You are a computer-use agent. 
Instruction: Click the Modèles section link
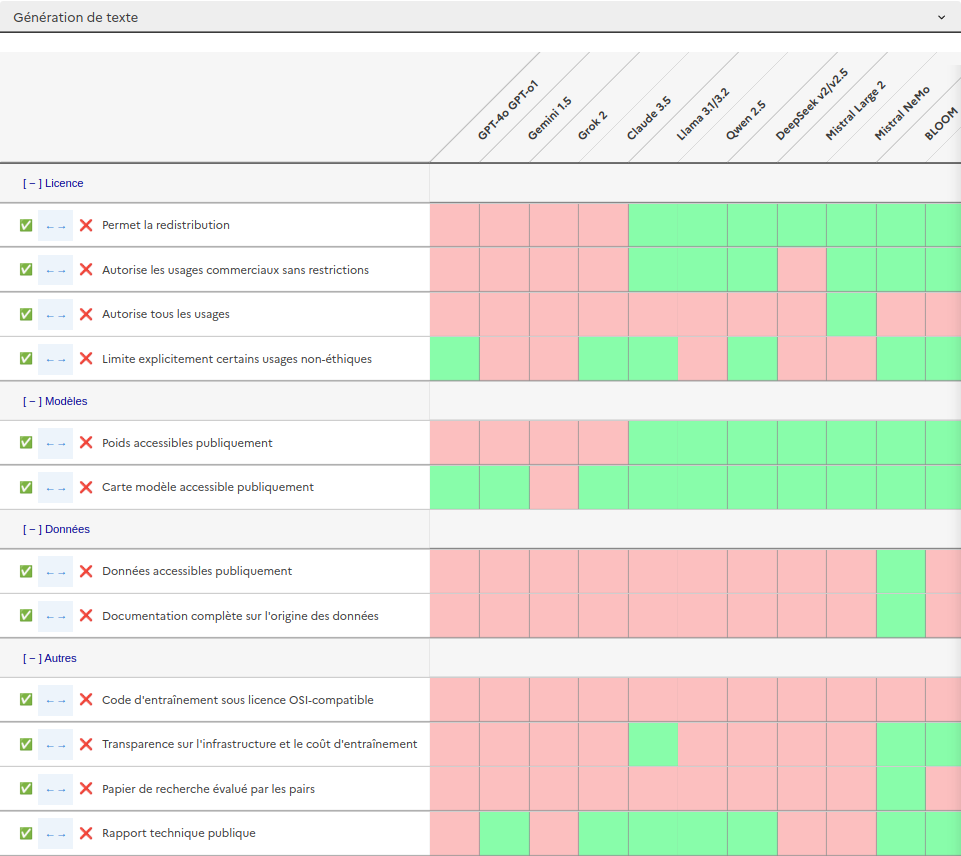click(55, 401)
